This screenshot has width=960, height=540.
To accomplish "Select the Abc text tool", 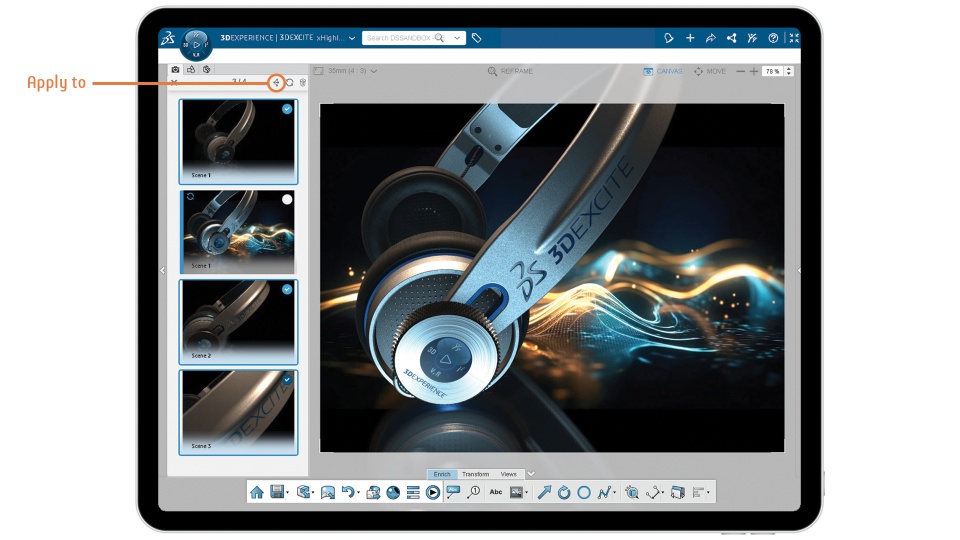I will point(496,492).
